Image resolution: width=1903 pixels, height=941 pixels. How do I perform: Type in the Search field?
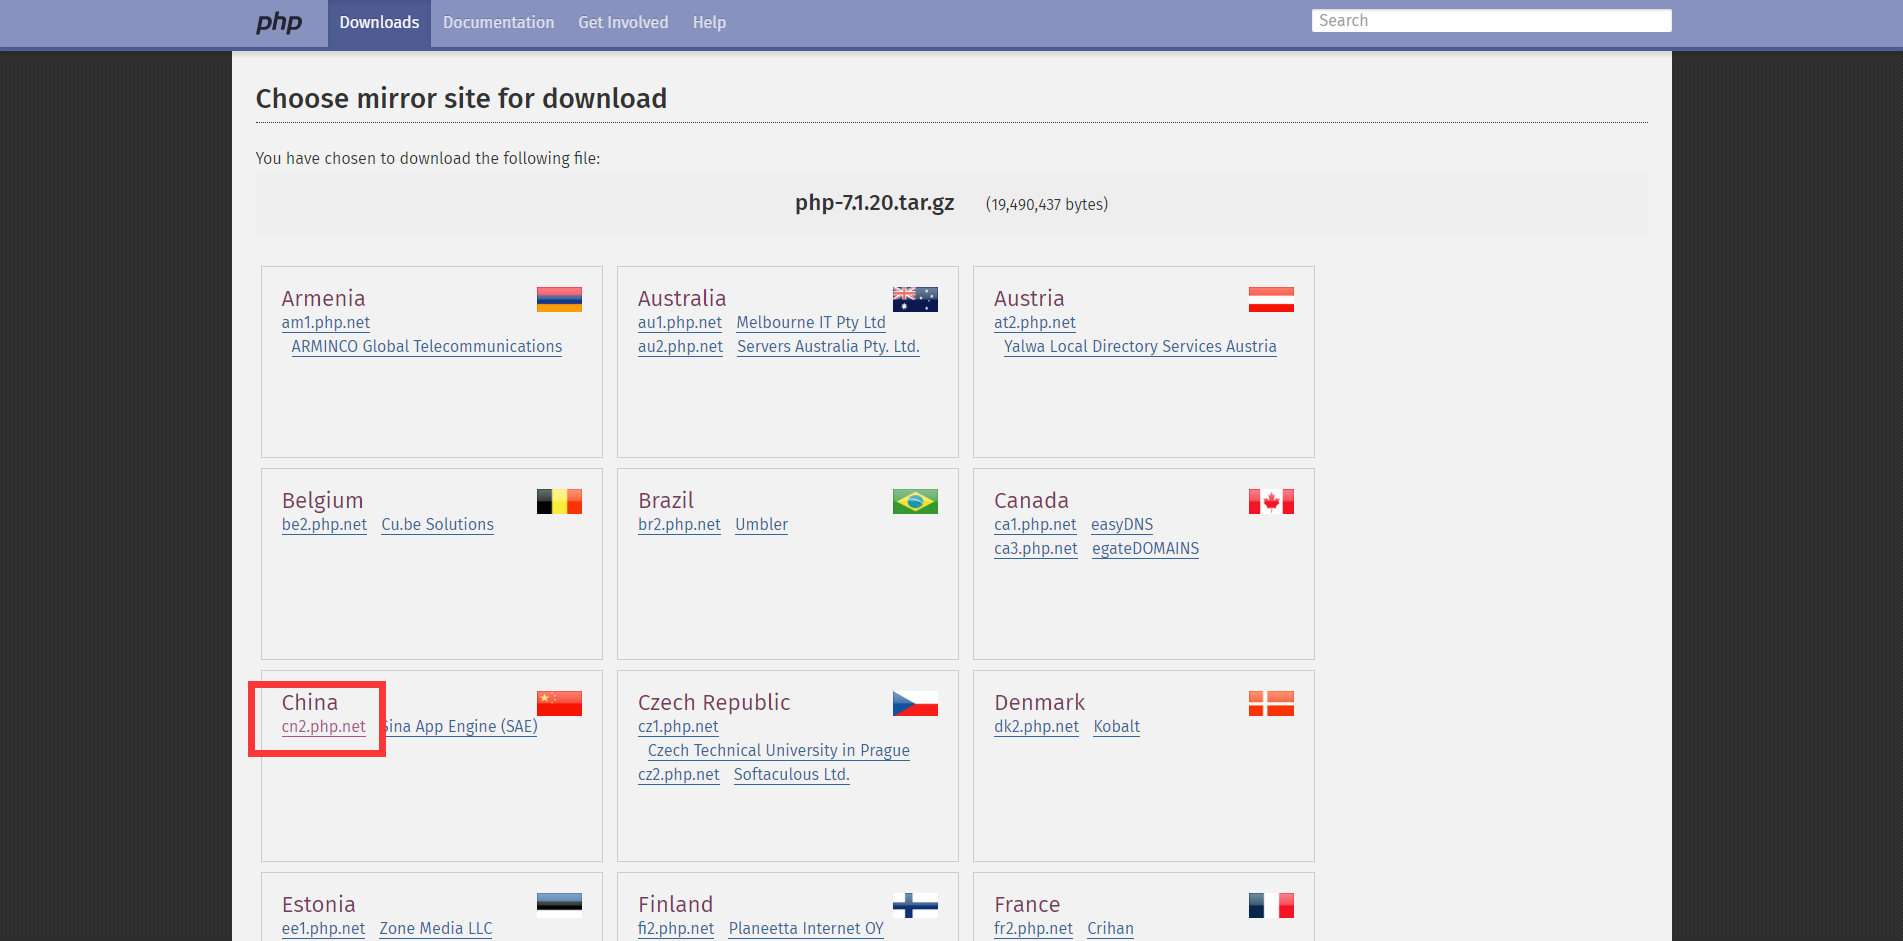[1490, 21]
